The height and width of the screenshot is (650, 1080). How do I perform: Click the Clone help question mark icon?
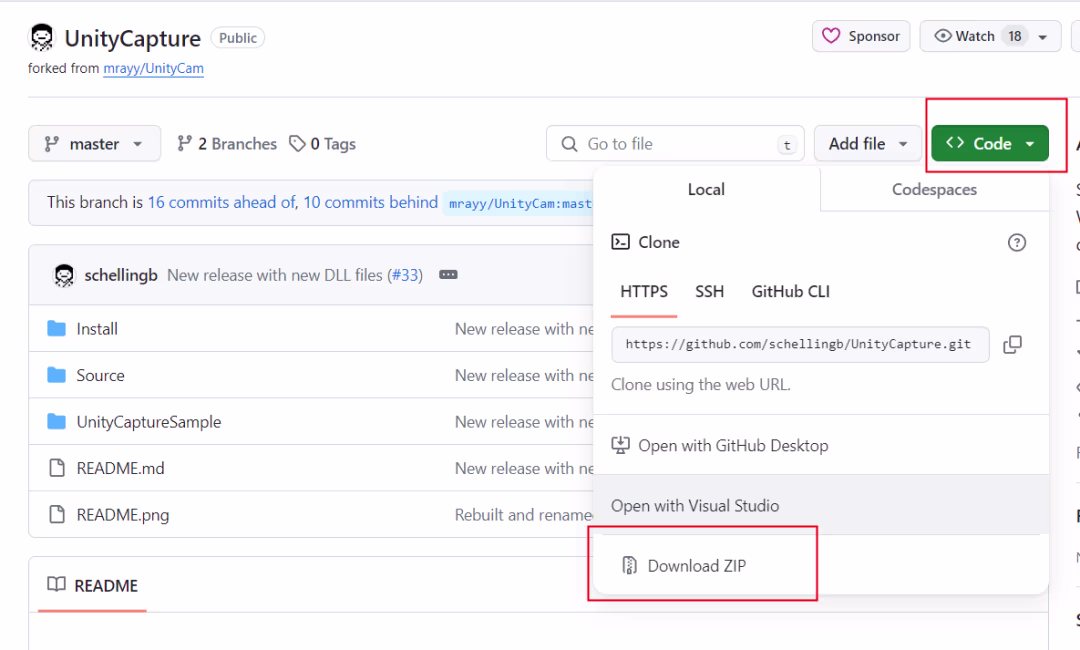click(x=1017, y=242)
